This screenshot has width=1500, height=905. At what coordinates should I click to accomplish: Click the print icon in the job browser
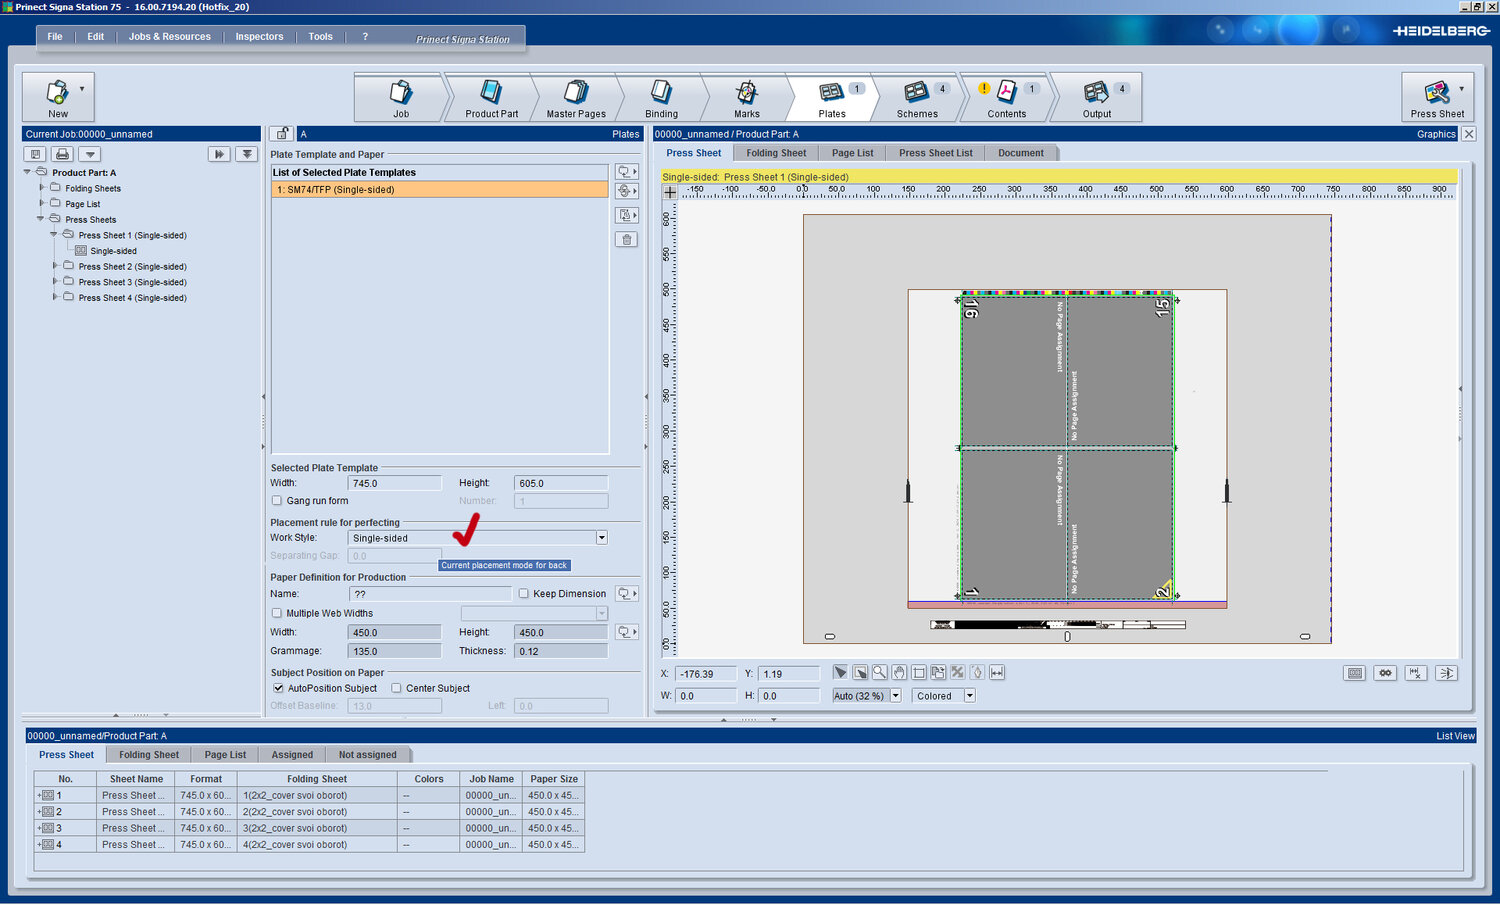coord(63,154)
